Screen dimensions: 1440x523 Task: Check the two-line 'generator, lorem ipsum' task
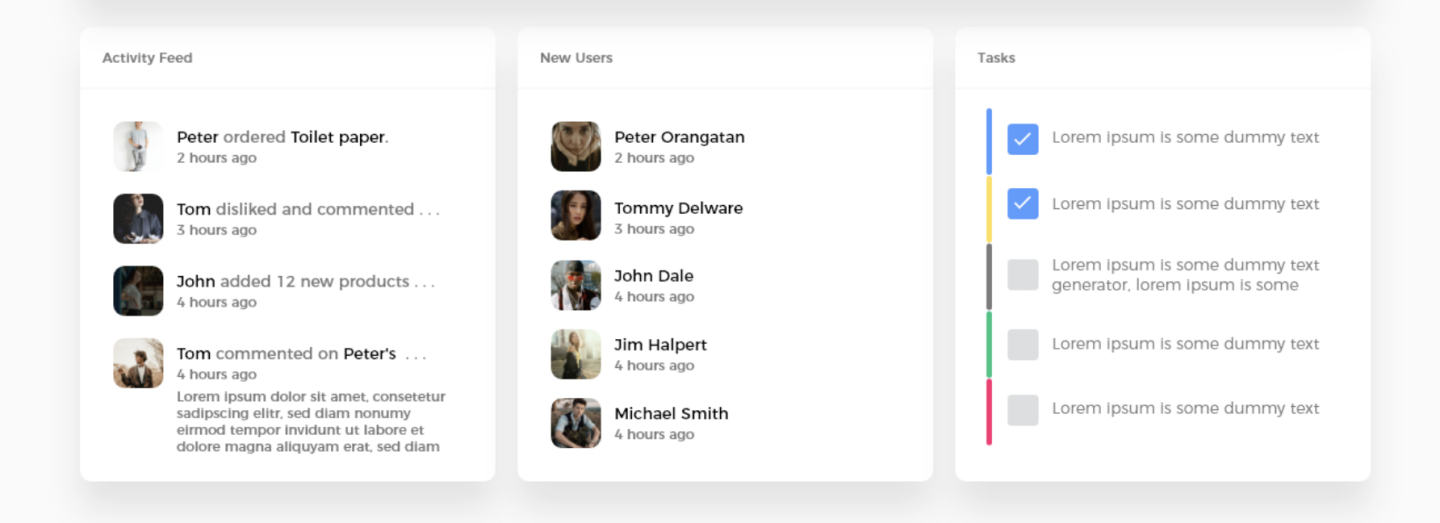point(1022,275)
